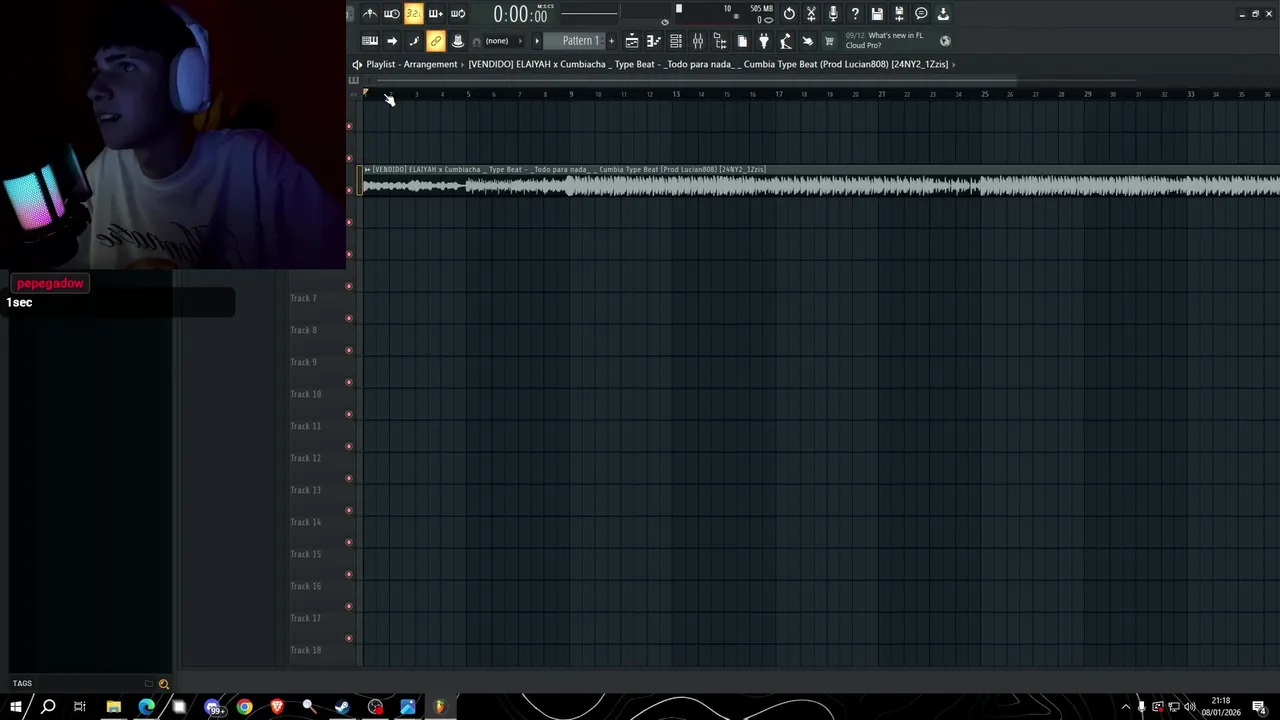Click bar 9 on the timeline ruler
1280x720 pixels.
[x=571, y=95]
